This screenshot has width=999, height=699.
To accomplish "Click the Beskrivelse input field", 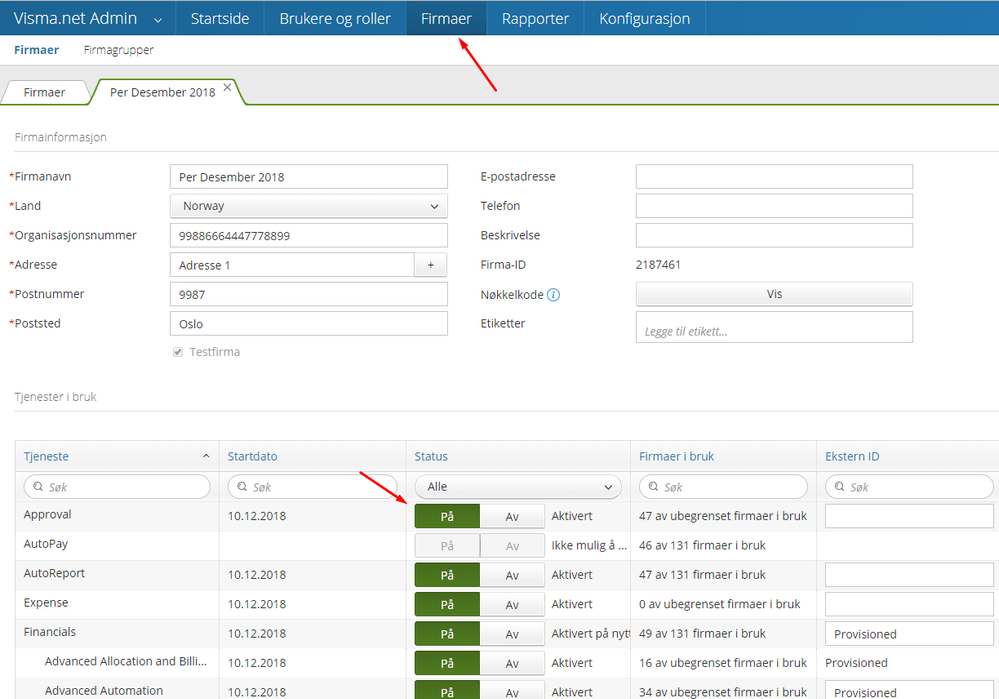I will tap(774, 235).
